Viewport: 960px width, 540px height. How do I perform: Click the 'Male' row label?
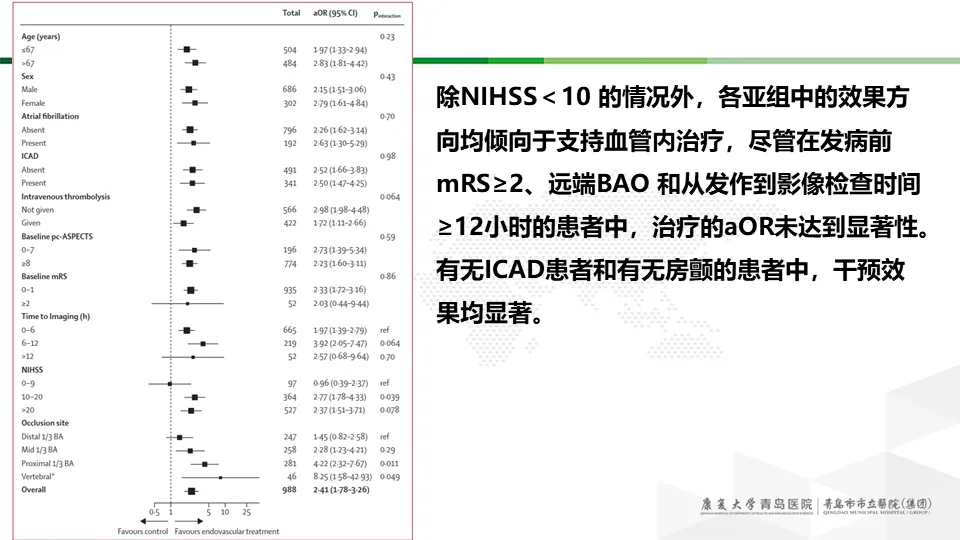[x=29, y=89]
